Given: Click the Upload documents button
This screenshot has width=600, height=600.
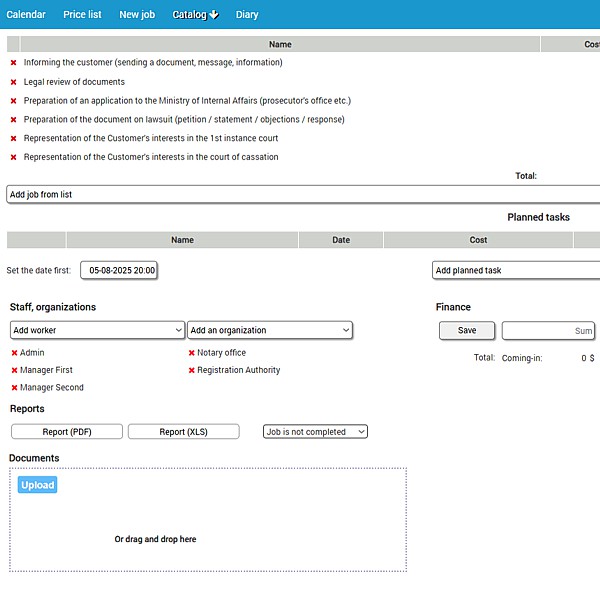Looking at the screenshot, I should click(37, 485).
